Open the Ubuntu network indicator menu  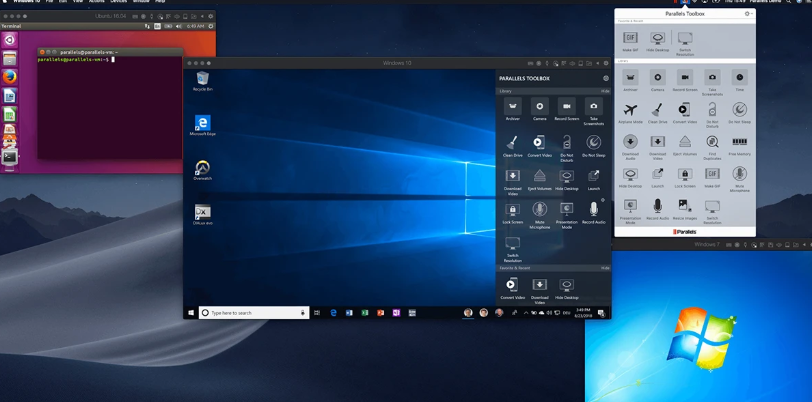coord(148,26)
